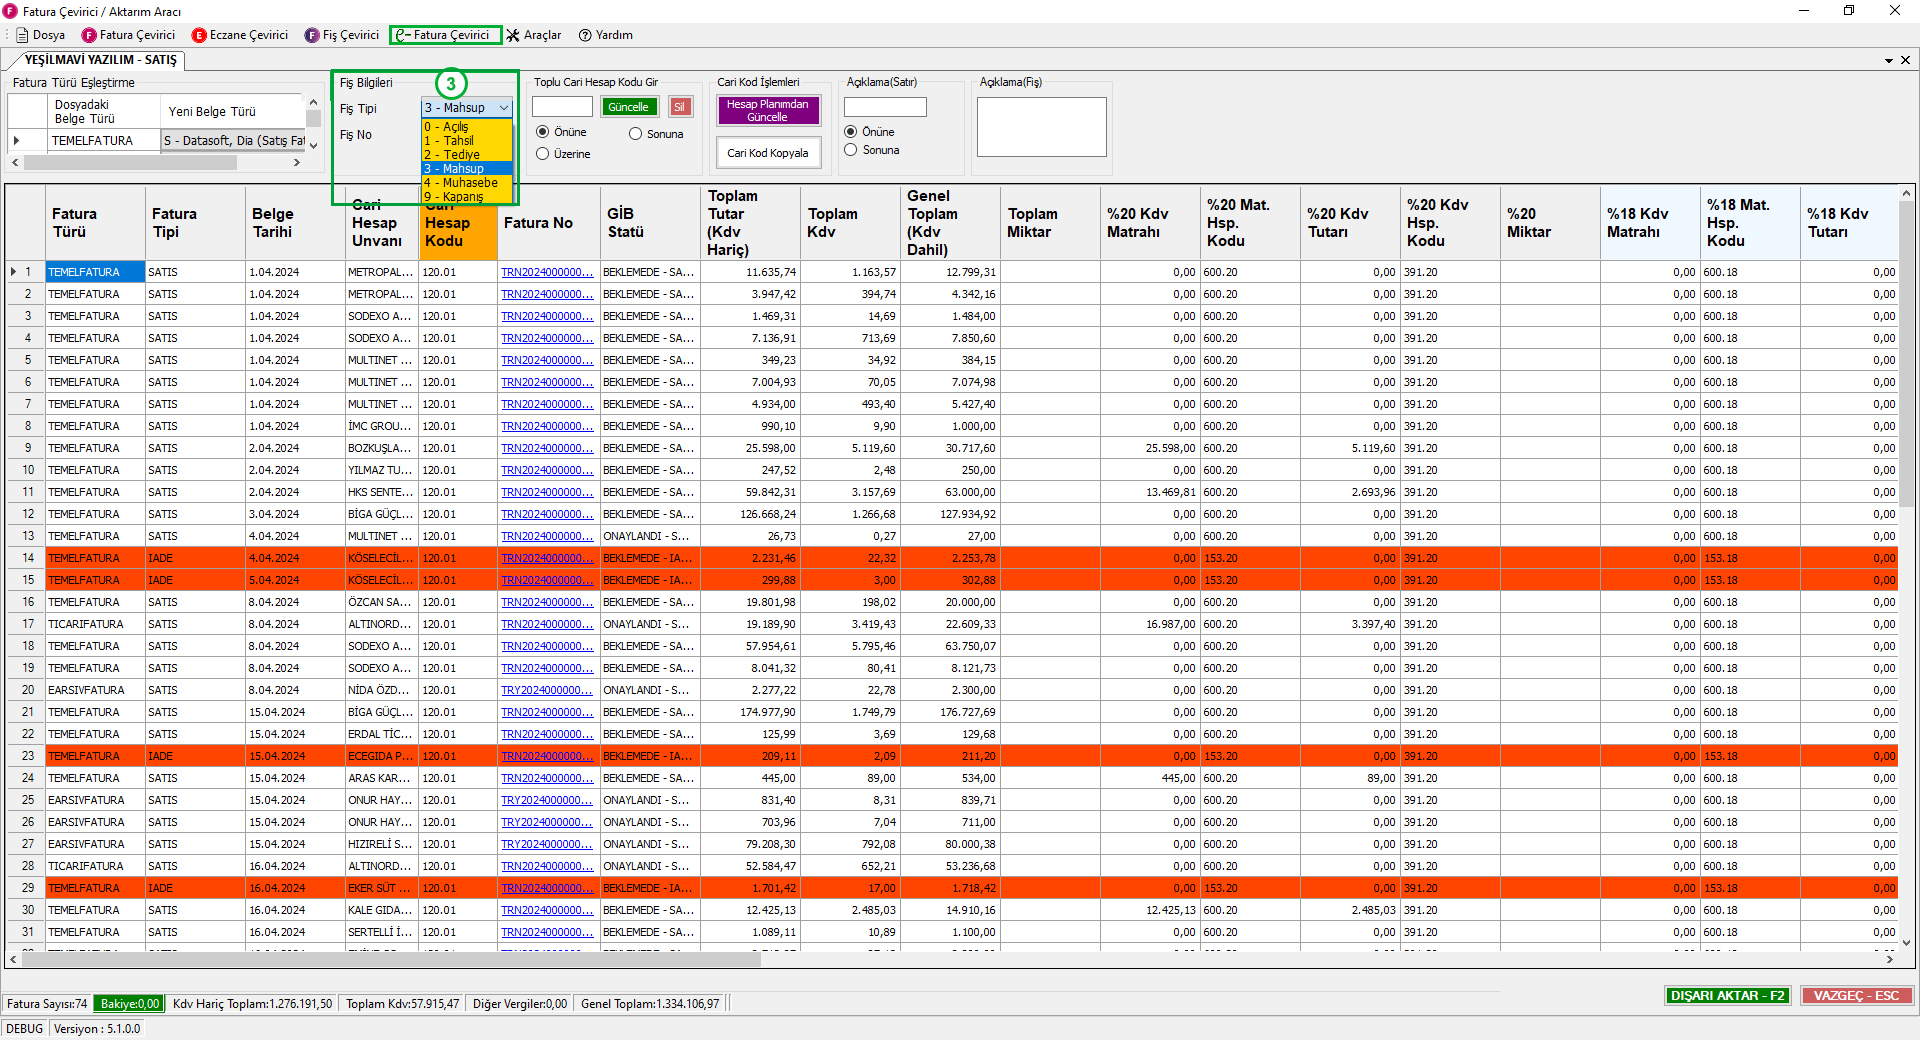
Task: Select the Üzerine radio option
Action: click(x=563, y=154)
